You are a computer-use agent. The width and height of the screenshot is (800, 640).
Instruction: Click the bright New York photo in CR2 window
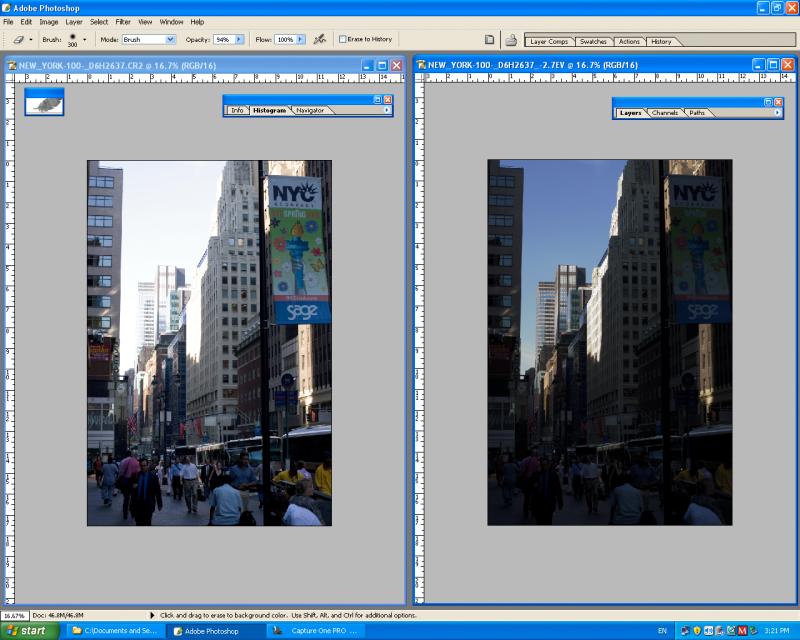209,343
